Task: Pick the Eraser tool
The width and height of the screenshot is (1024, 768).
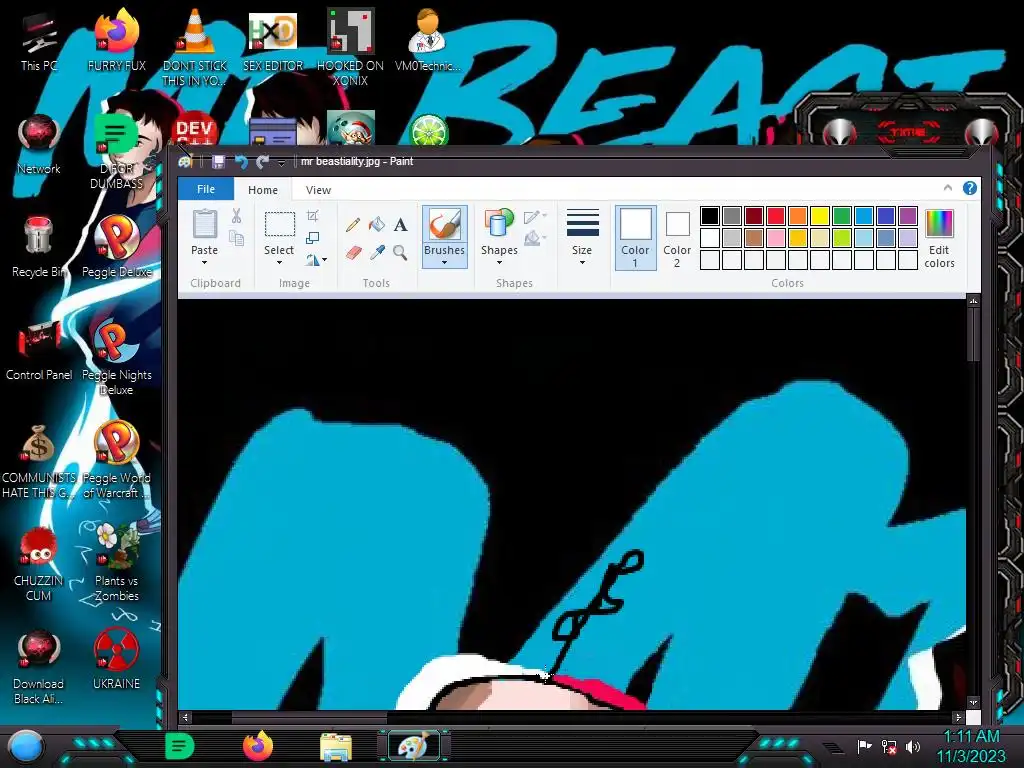Action: 353,252
